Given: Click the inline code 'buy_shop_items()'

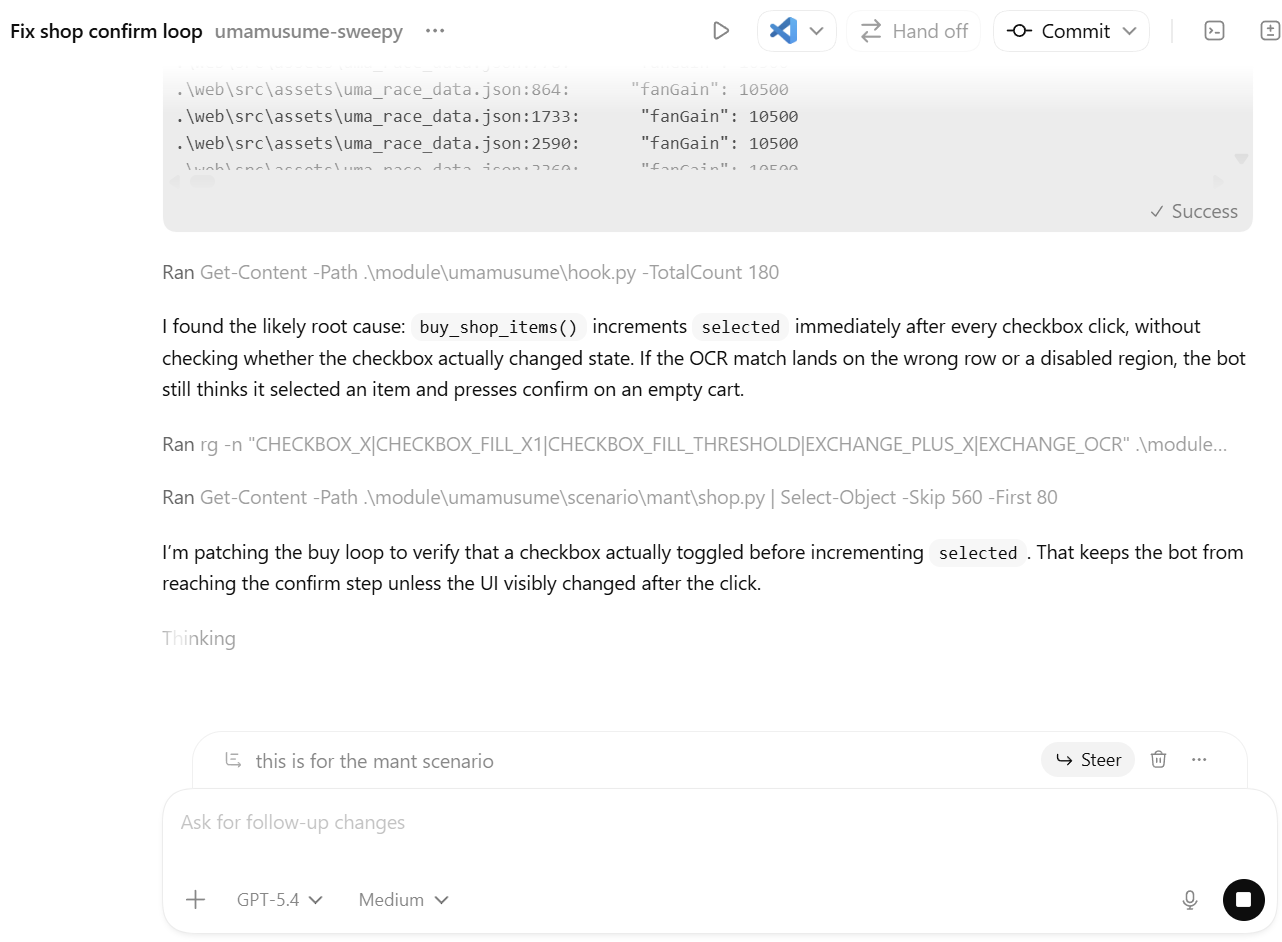Looking at the screenshot, I should click(498, 327).
